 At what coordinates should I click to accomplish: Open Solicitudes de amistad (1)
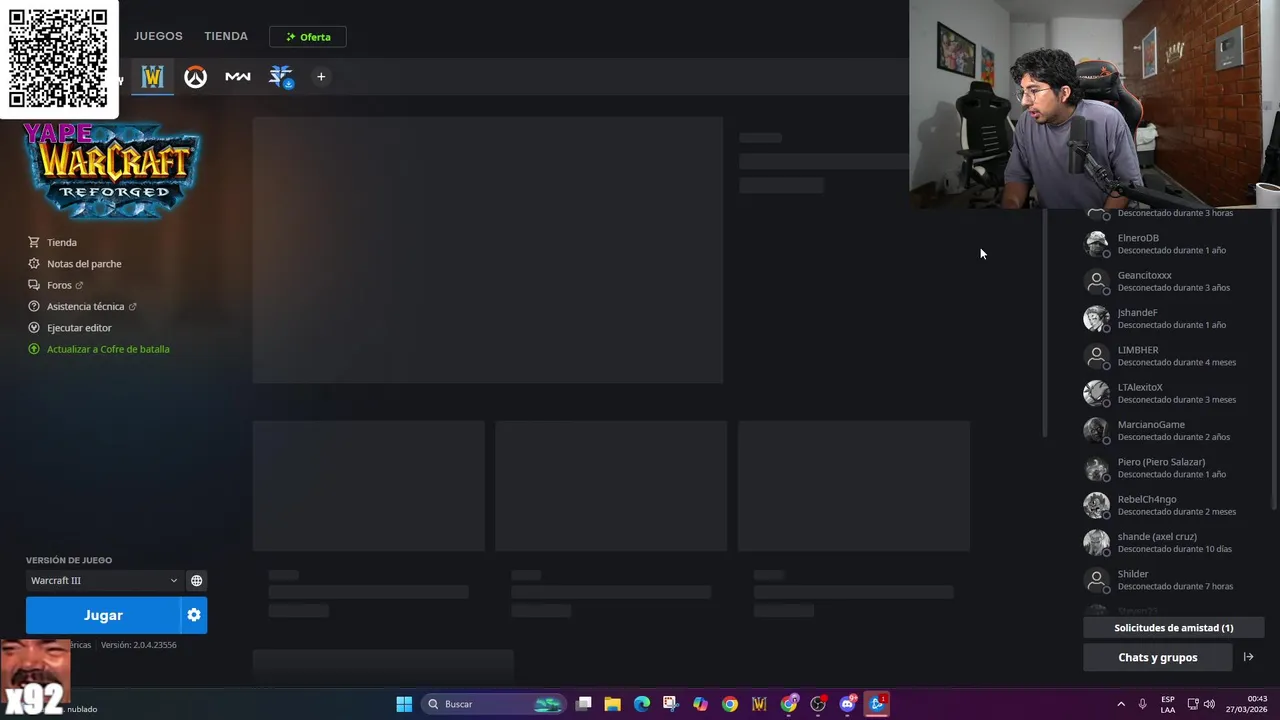1174,628
